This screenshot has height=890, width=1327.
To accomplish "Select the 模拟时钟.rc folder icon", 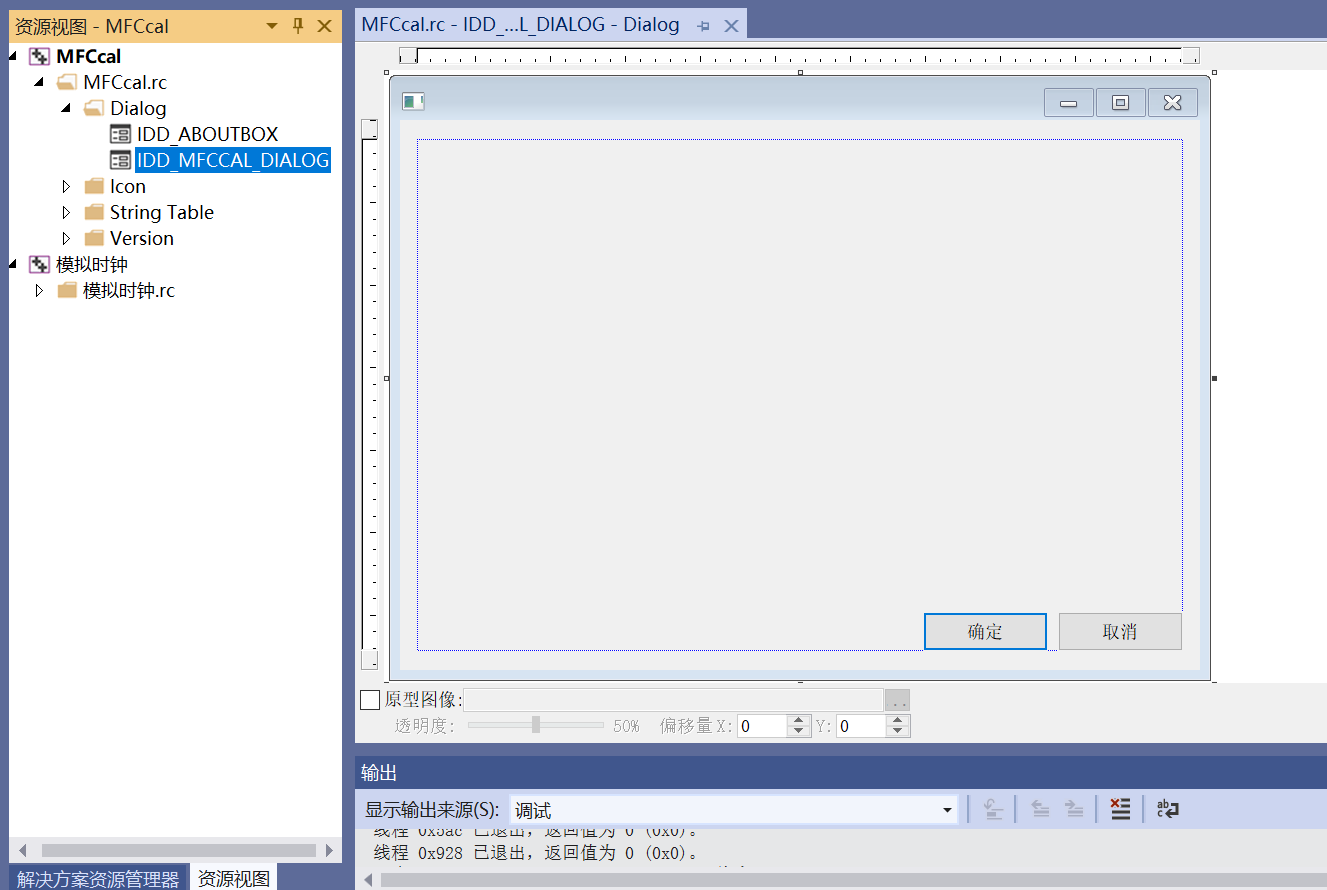I will (67, 290).
